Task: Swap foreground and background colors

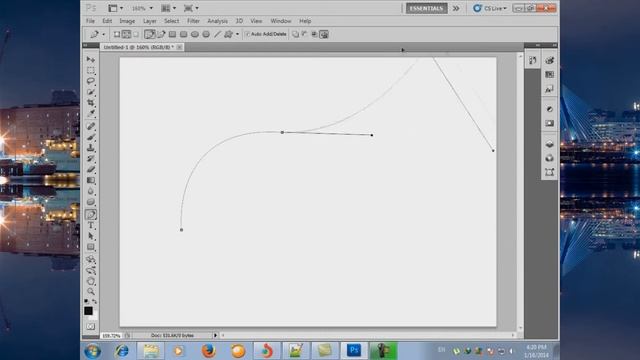Action: pyautogui.click(x=95, y=302)
